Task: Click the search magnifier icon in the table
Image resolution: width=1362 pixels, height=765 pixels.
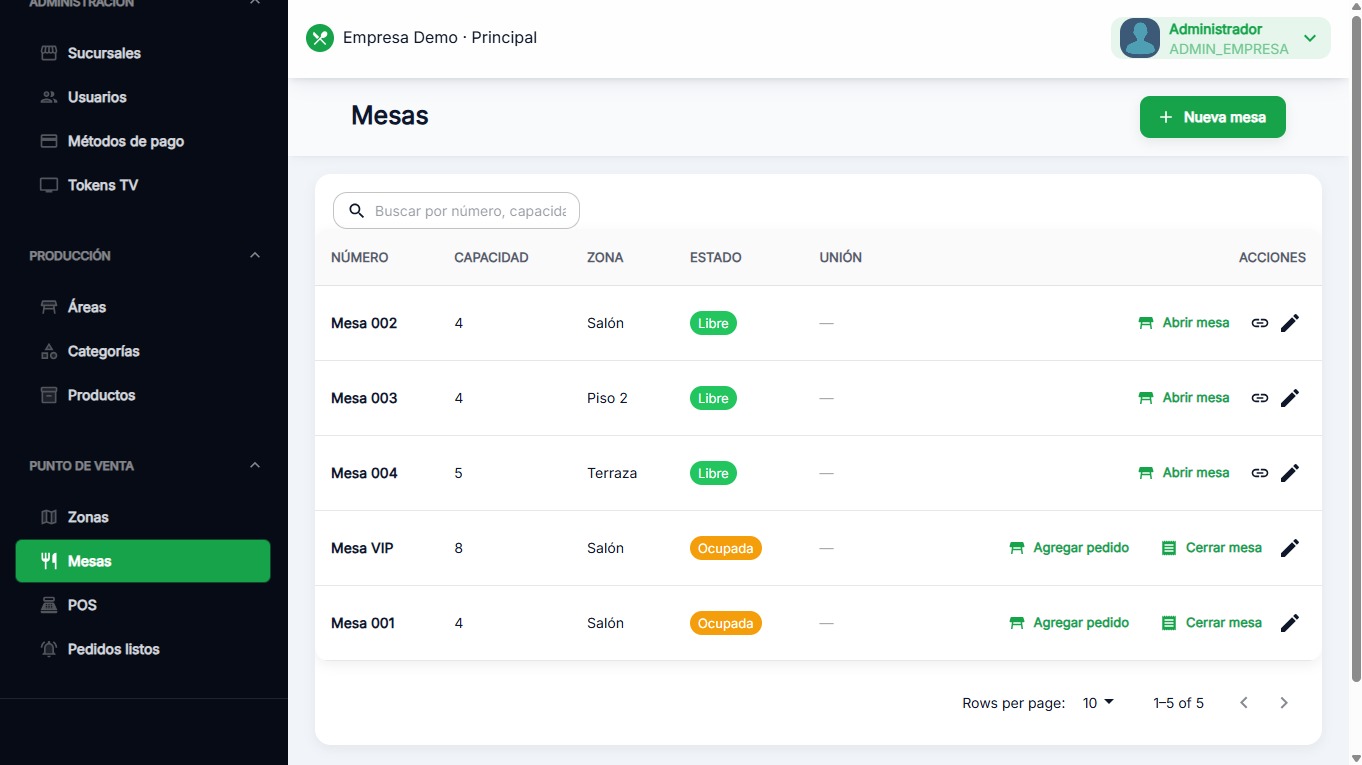Action: pyautogui.click(x=357, y=211)
